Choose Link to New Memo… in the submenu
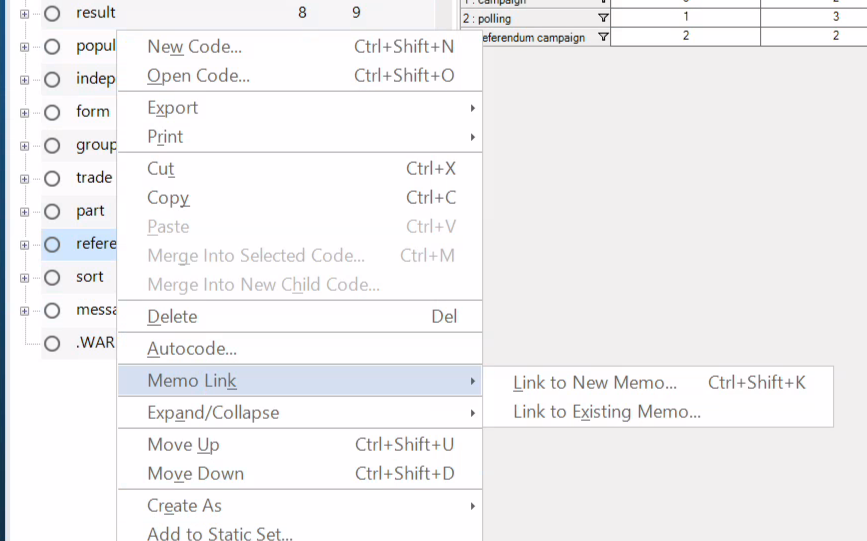 coord(595,383)
